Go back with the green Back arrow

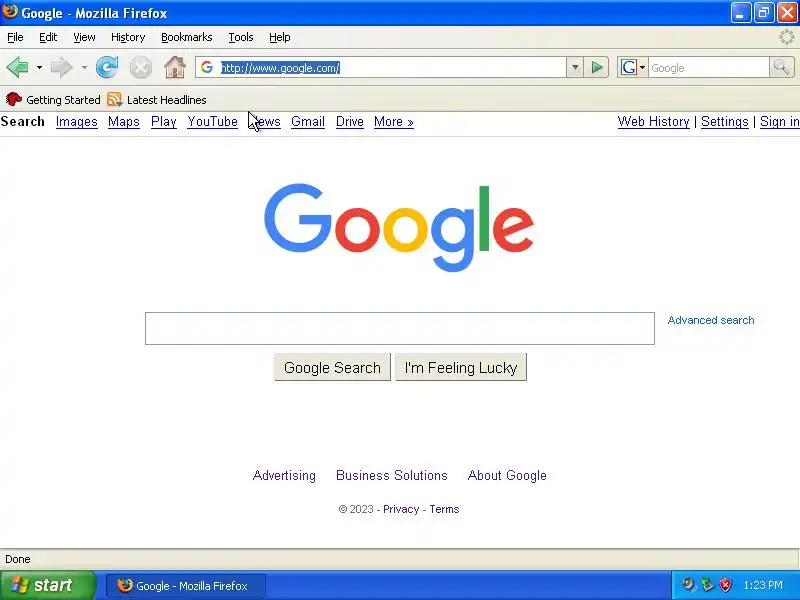(17, 67)
